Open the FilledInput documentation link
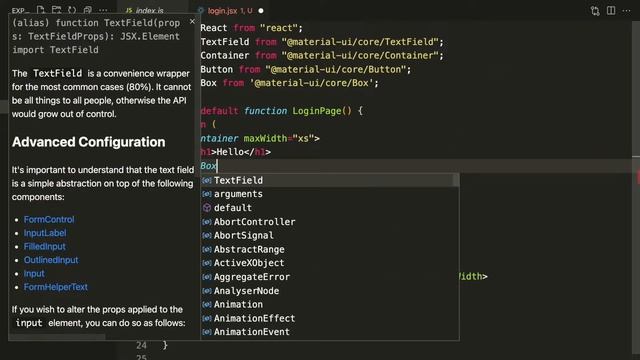The width and height of the screenshot is (640, 360). tap(44, 247)
